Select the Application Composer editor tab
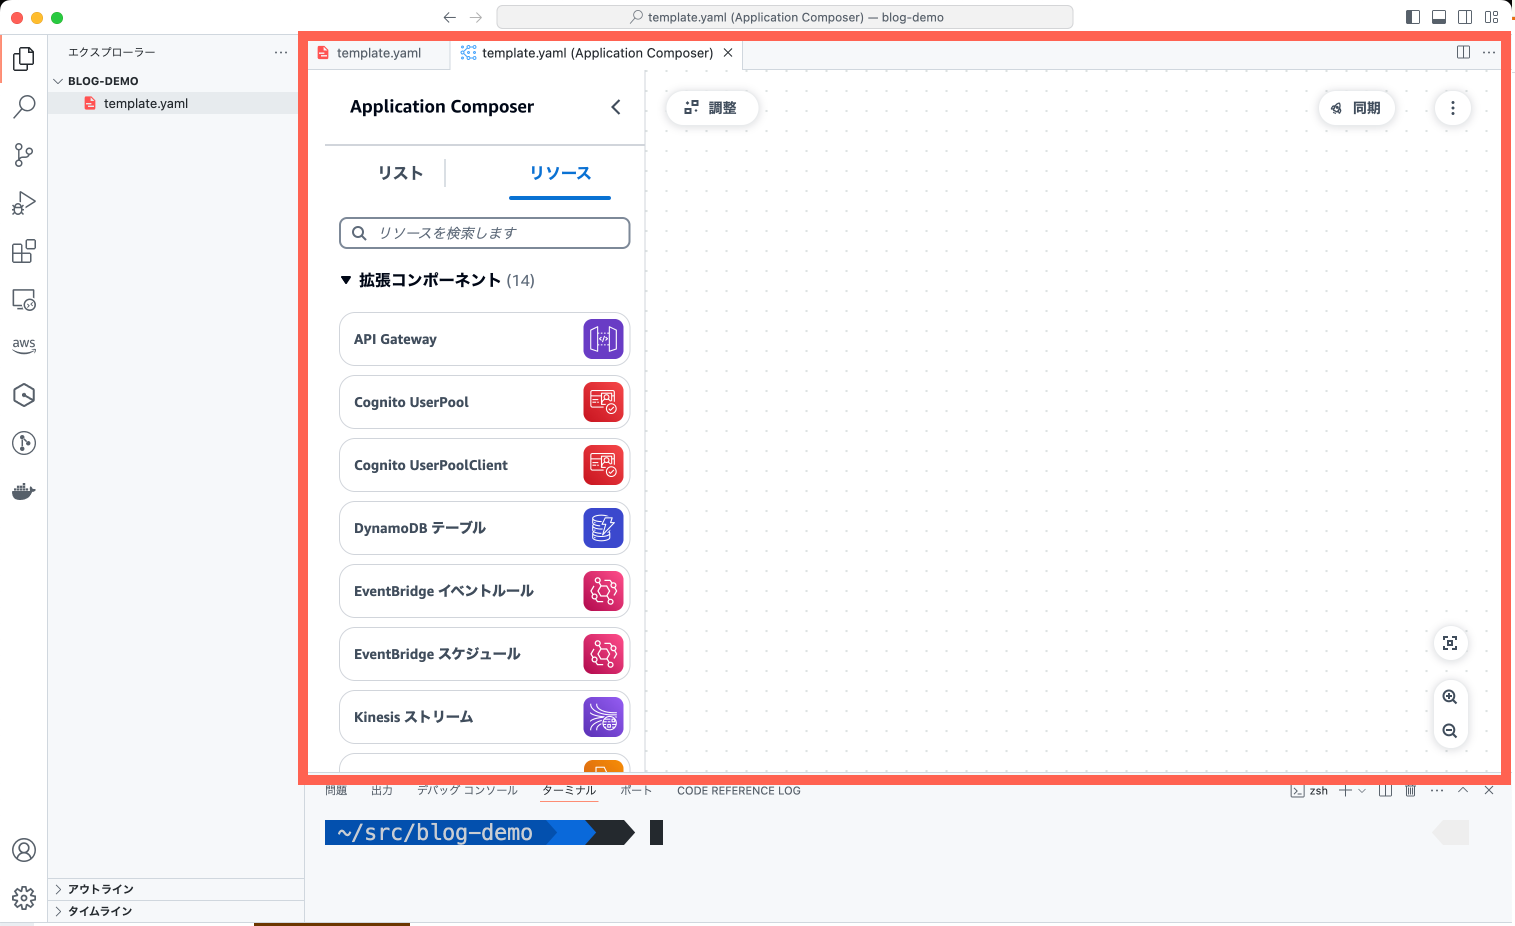 tap(597, 53)
